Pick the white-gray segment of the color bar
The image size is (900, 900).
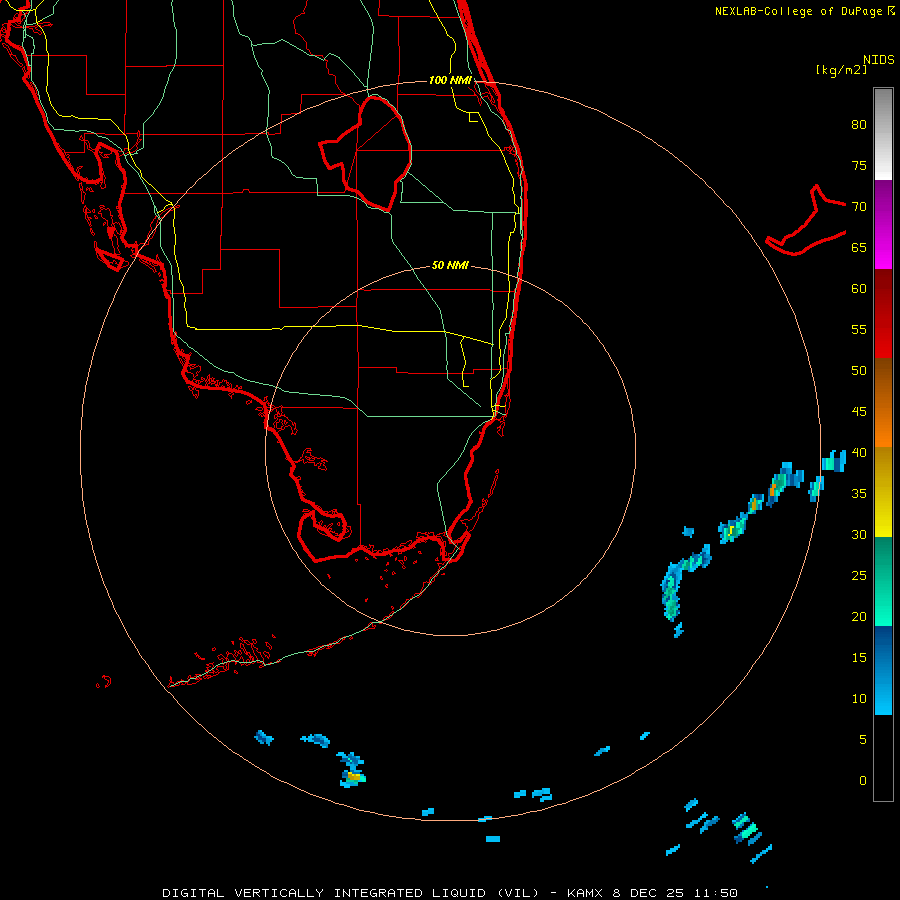pos(883,134)
